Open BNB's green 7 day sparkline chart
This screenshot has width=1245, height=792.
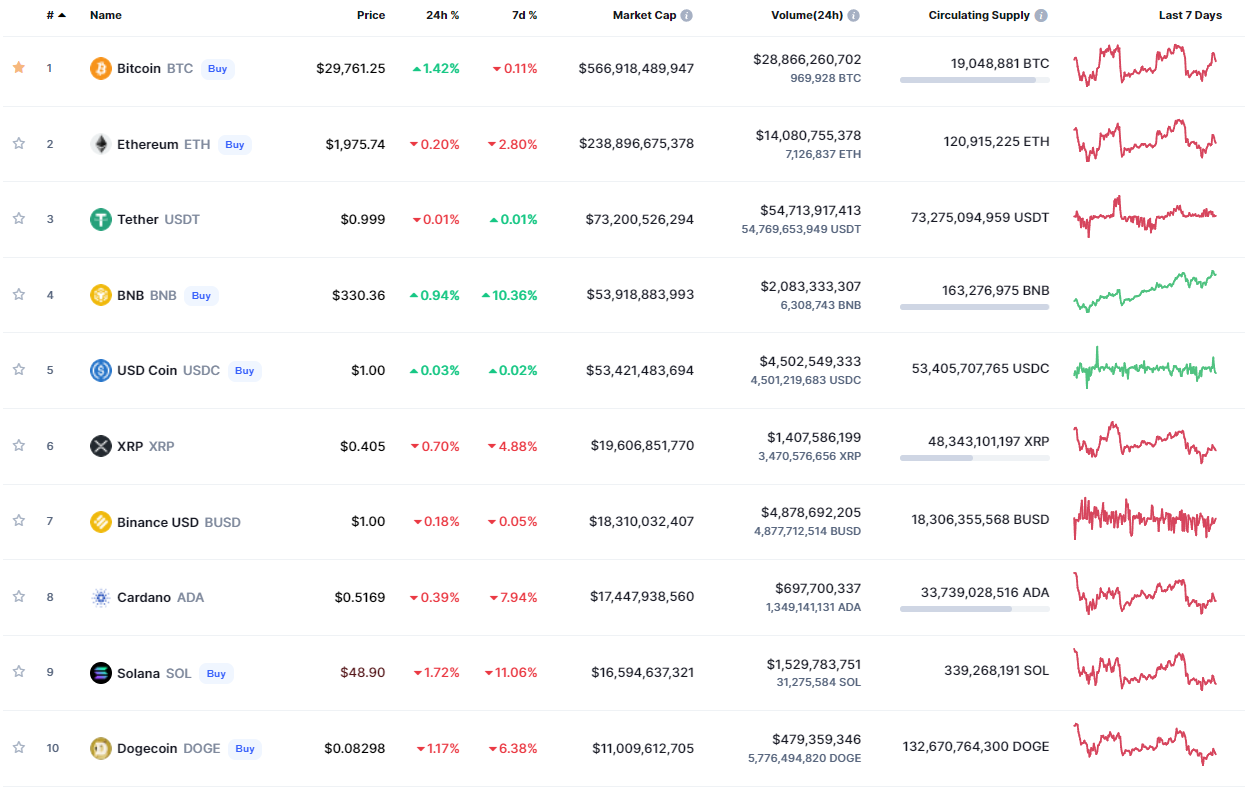point(1145,292)
